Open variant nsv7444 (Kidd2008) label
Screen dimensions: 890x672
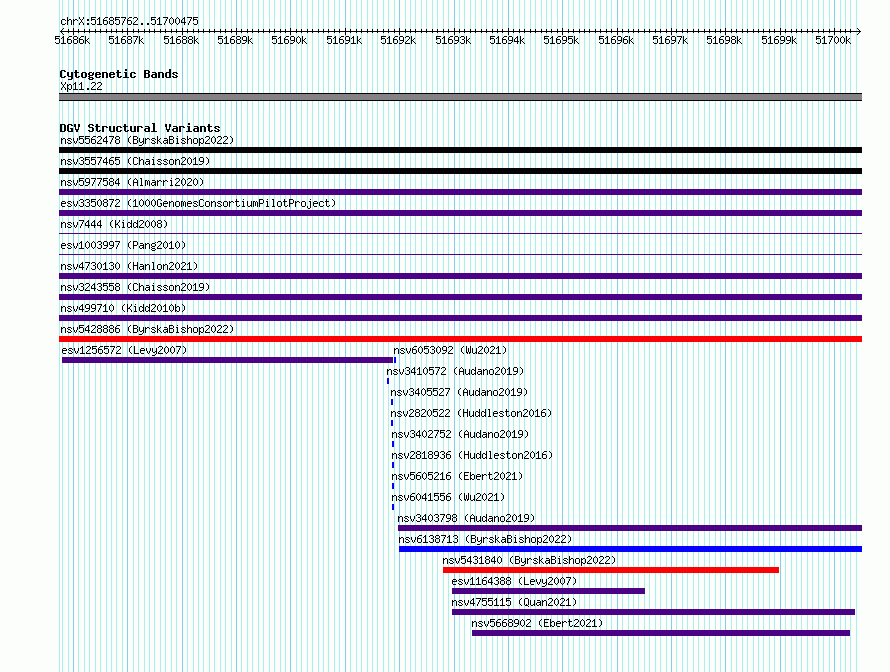click(x=114, y=224)
